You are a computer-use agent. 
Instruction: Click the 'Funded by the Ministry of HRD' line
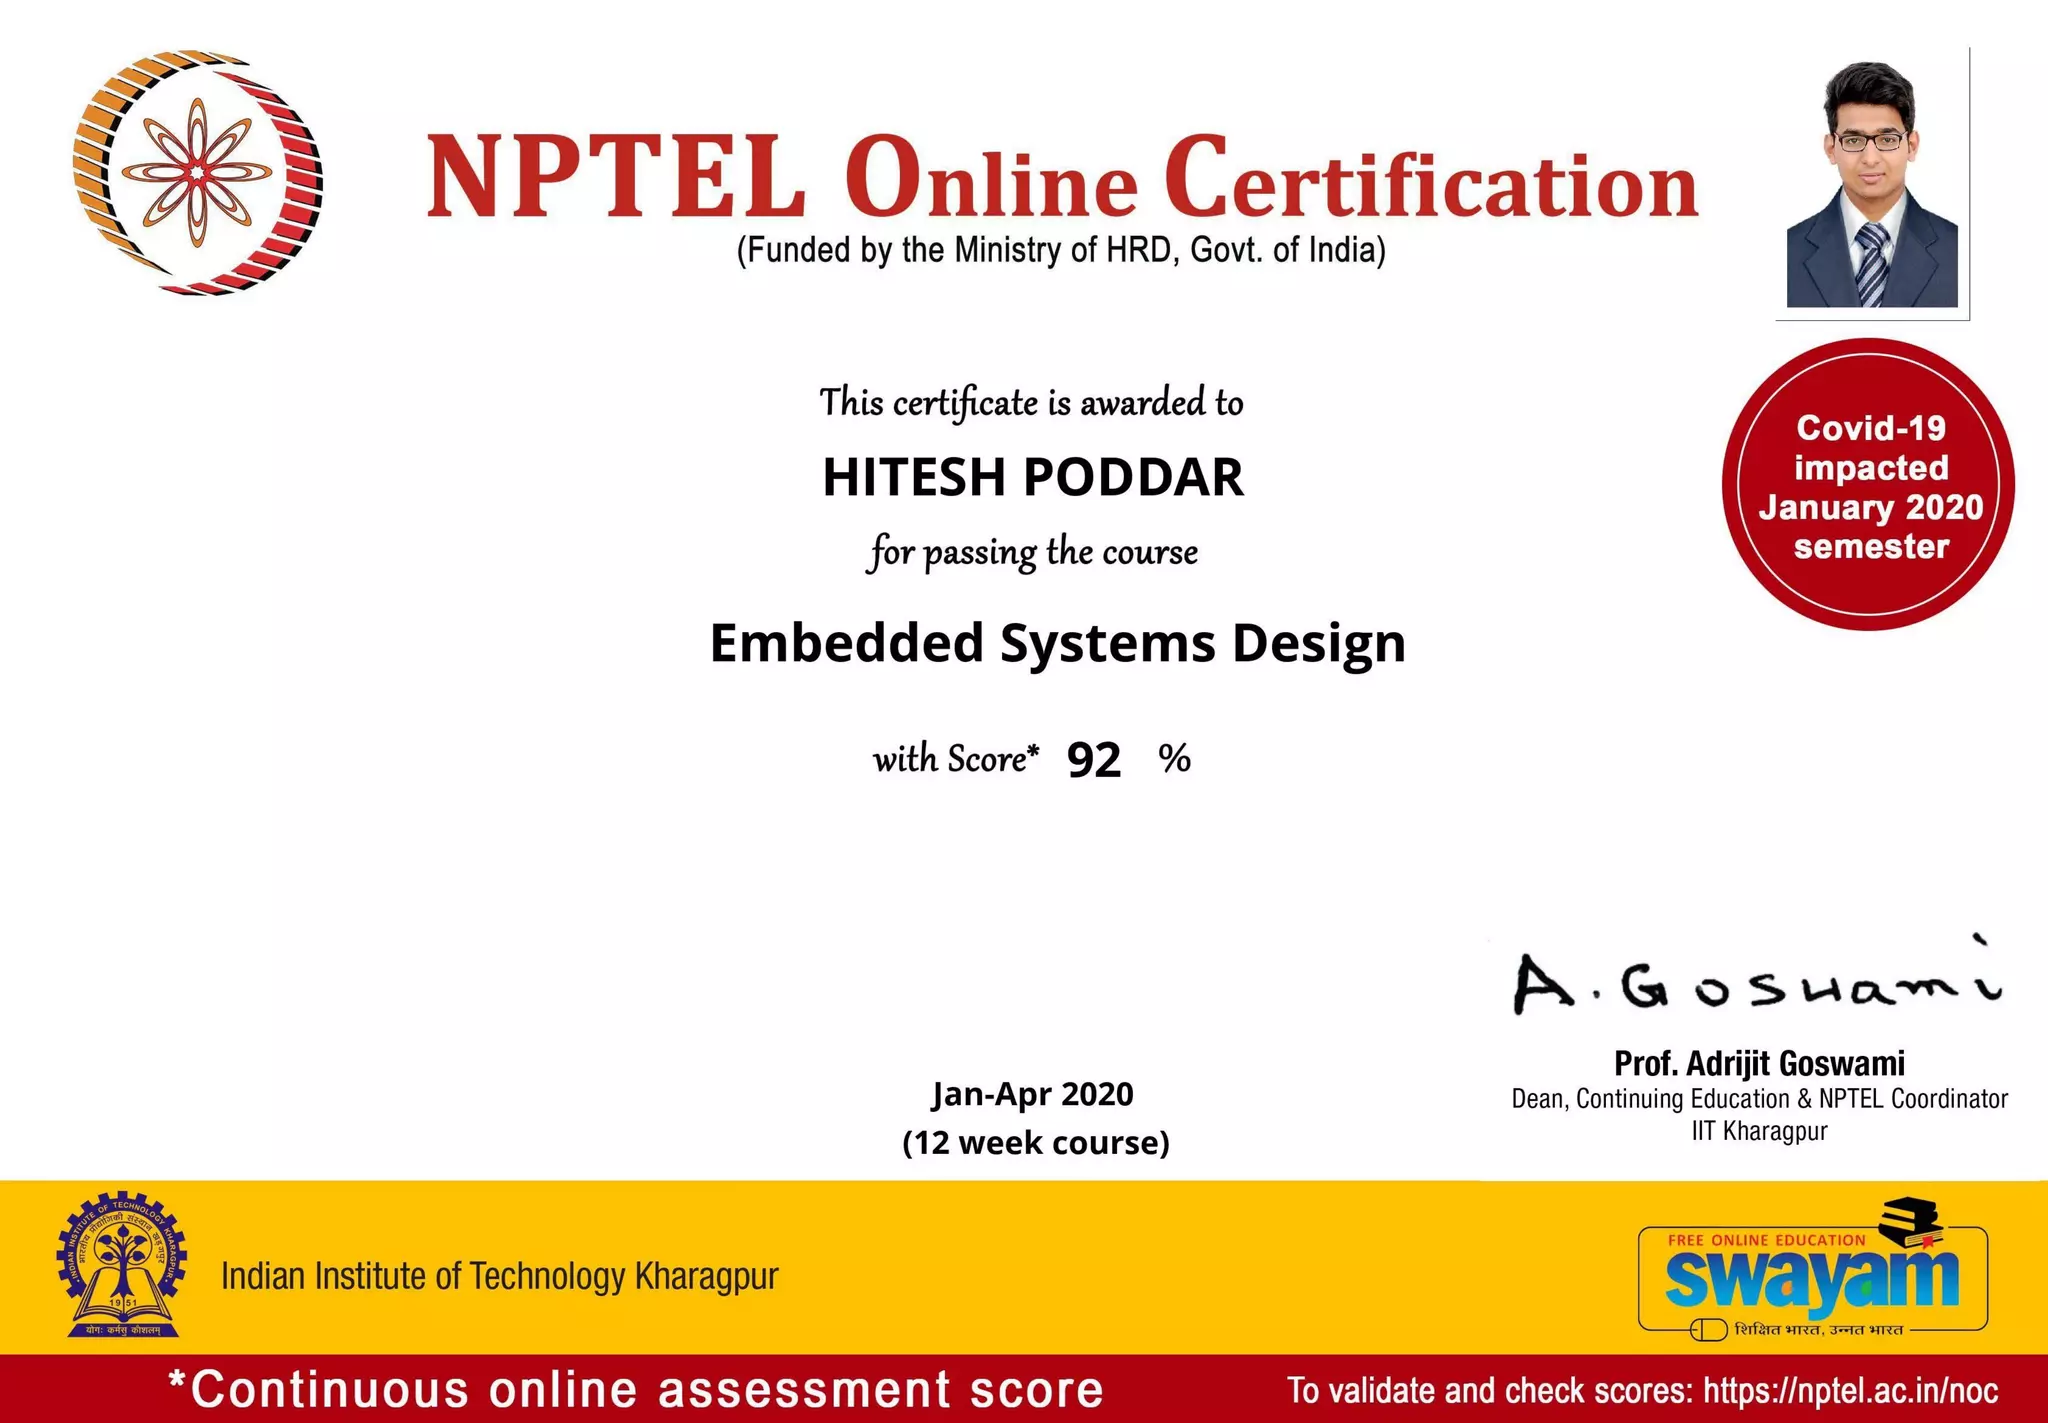click(x=1061, y=250)
